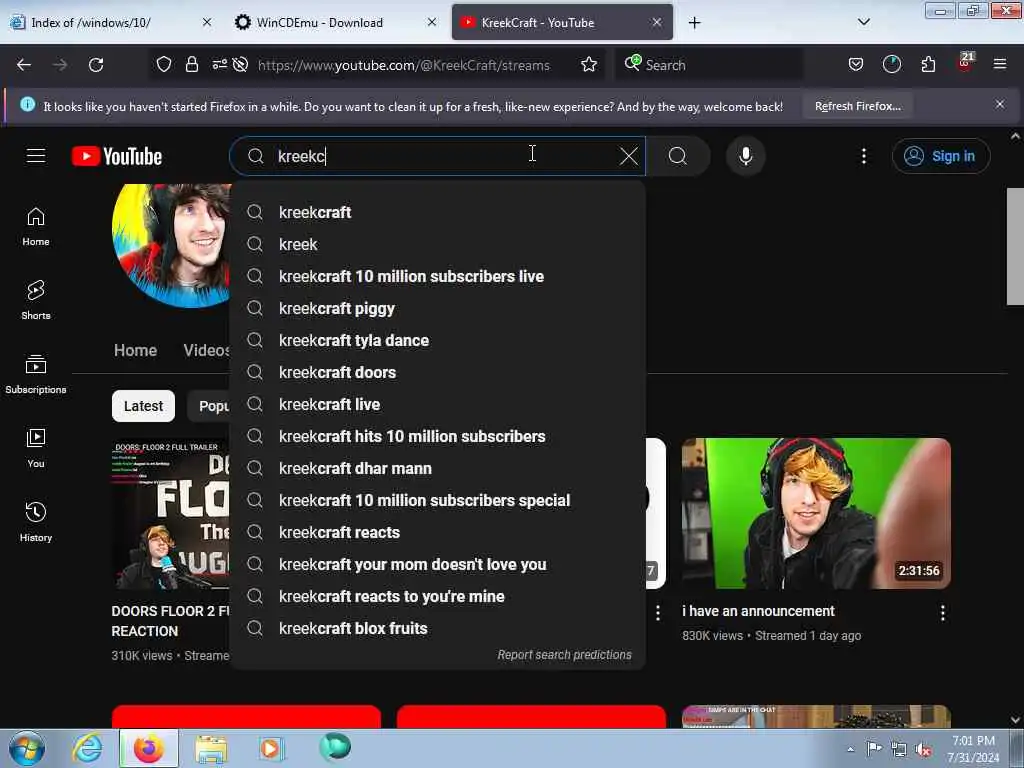1024x768 pixels.
Task: Open the channel Home tab
Action: [135, 351]
